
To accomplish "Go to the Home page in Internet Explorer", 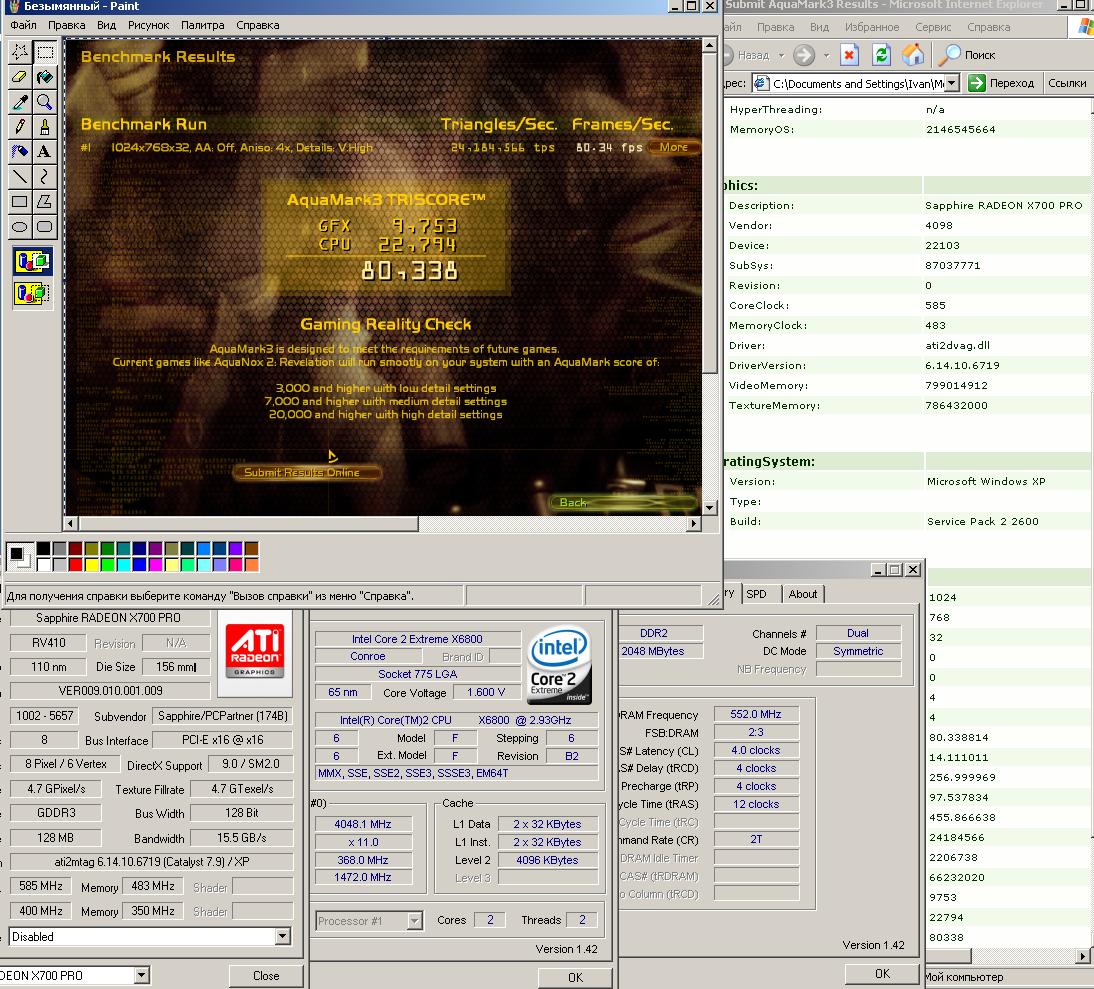I will coord(913,55).
